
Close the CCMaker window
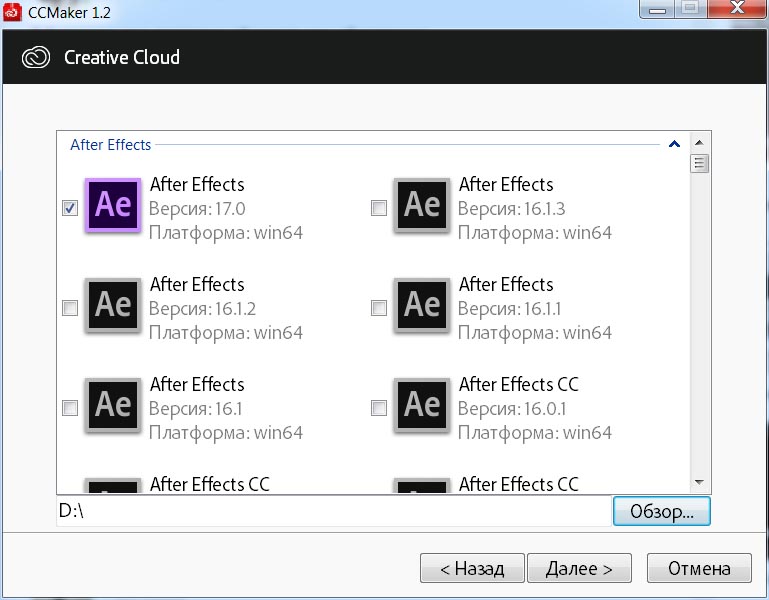(737, 8)
